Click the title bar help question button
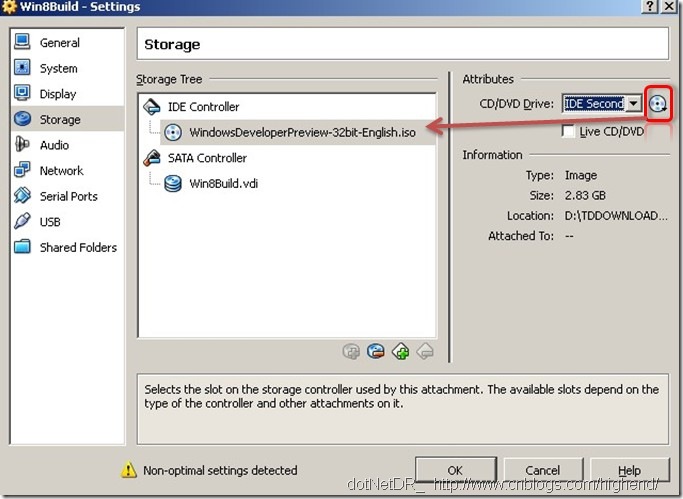683x499 pixels. [x=649, y=6]
